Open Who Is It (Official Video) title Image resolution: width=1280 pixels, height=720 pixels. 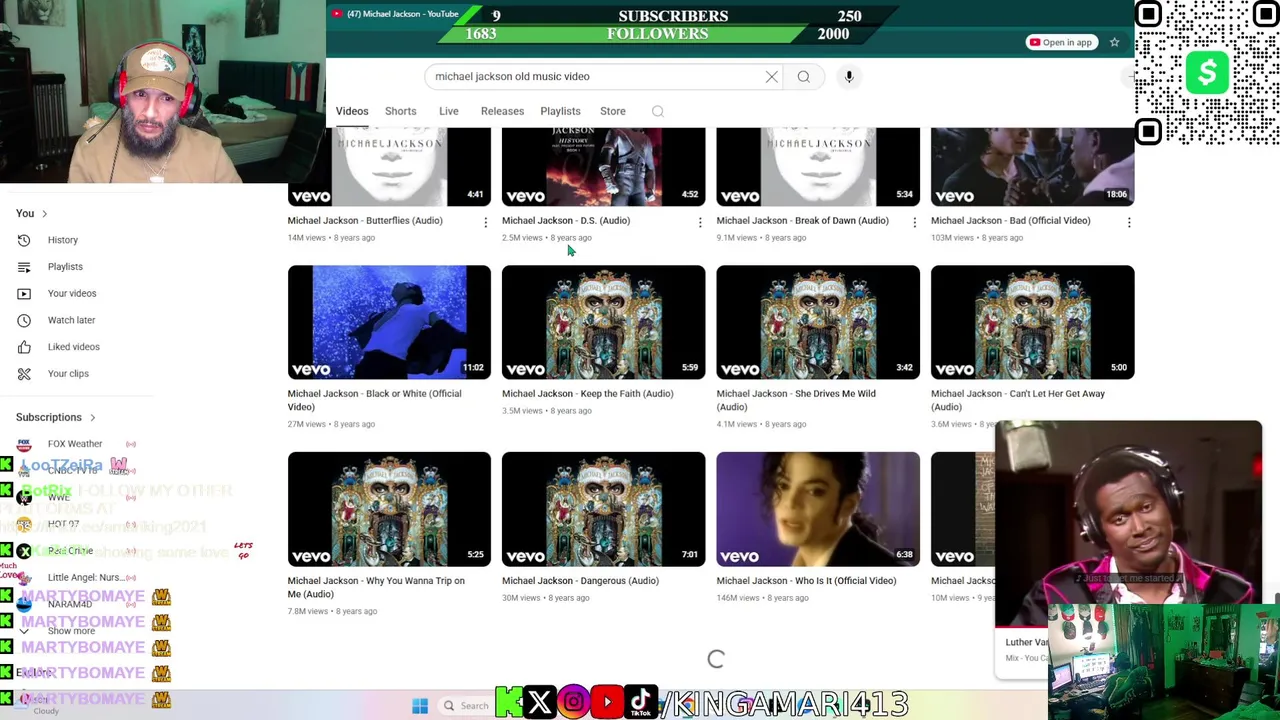click(806, 580)
